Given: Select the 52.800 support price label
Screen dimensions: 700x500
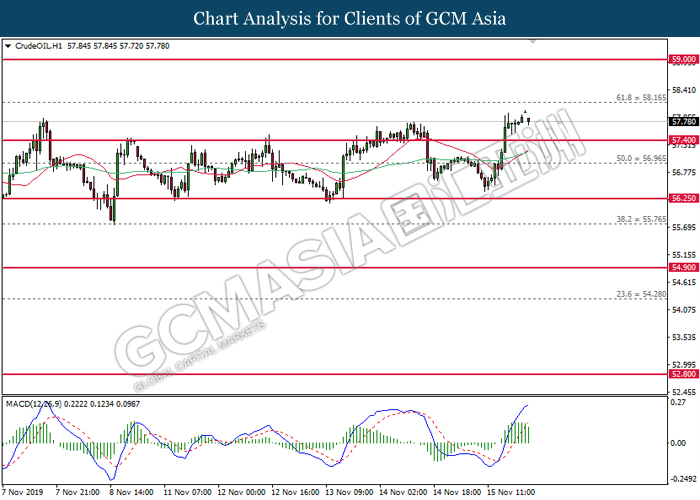Looking at the screenshot, I should point(683,374).
